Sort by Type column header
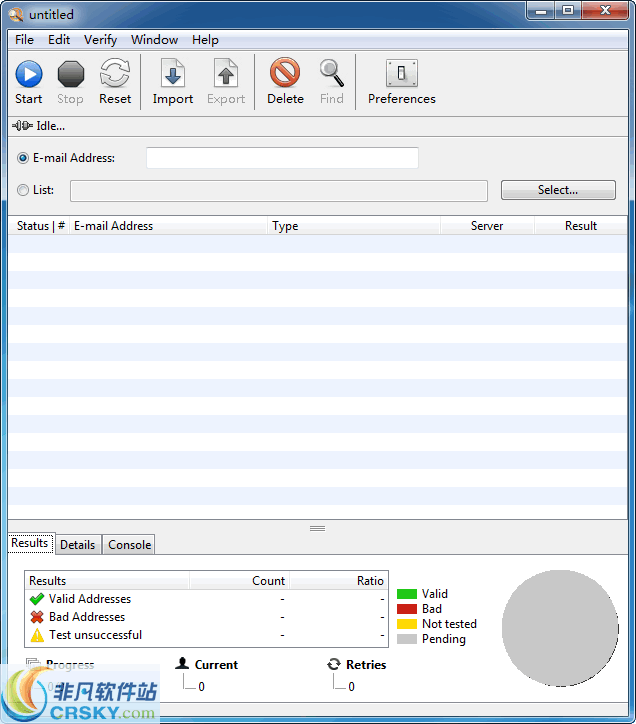Image resolution: width=636 pixels, height=724 pixels. tap(354, 226)
